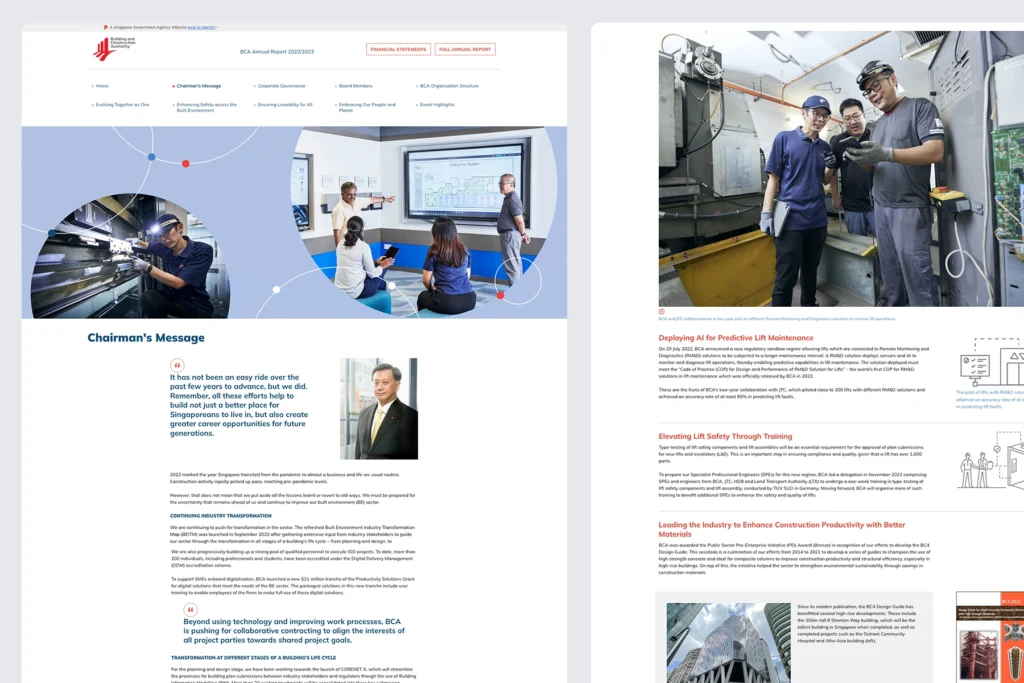Click the red dot on the hero banner arc

(x=186, y=163)
